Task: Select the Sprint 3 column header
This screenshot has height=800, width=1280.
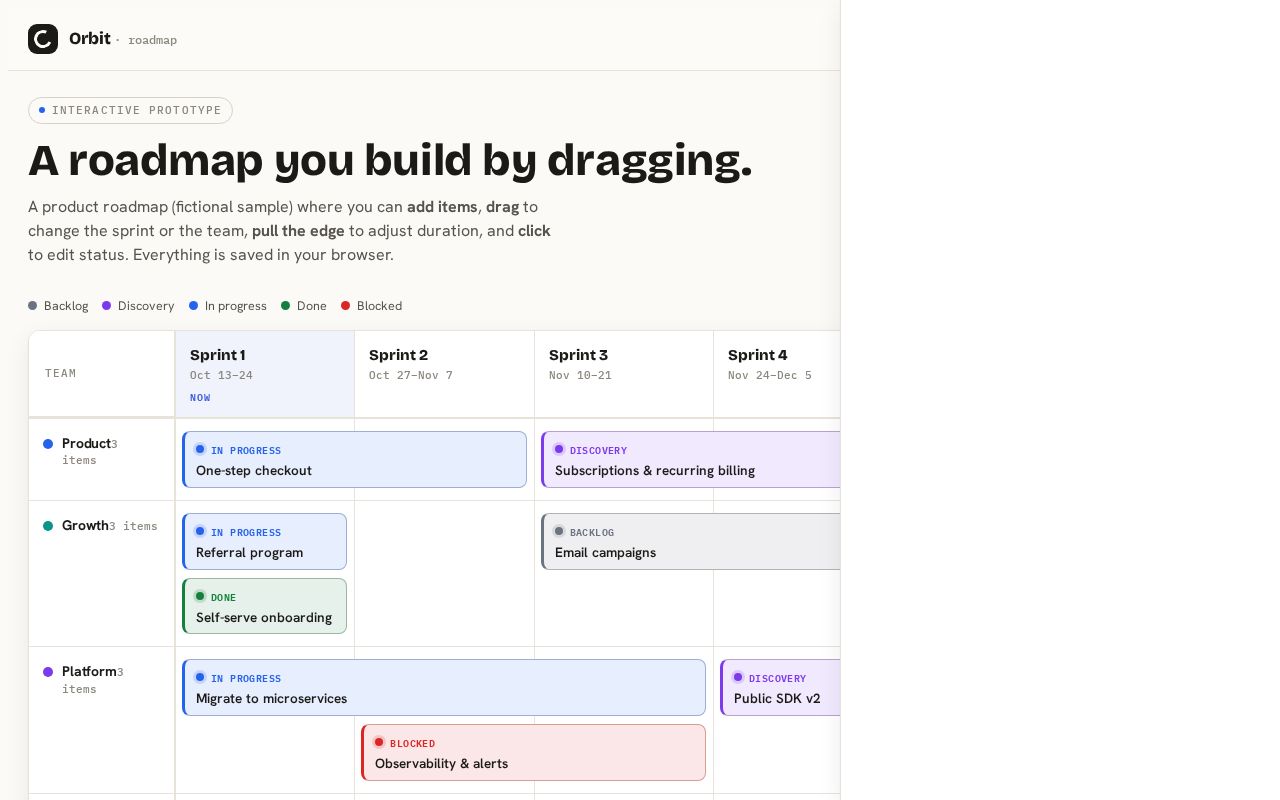Action: point(624,374)
